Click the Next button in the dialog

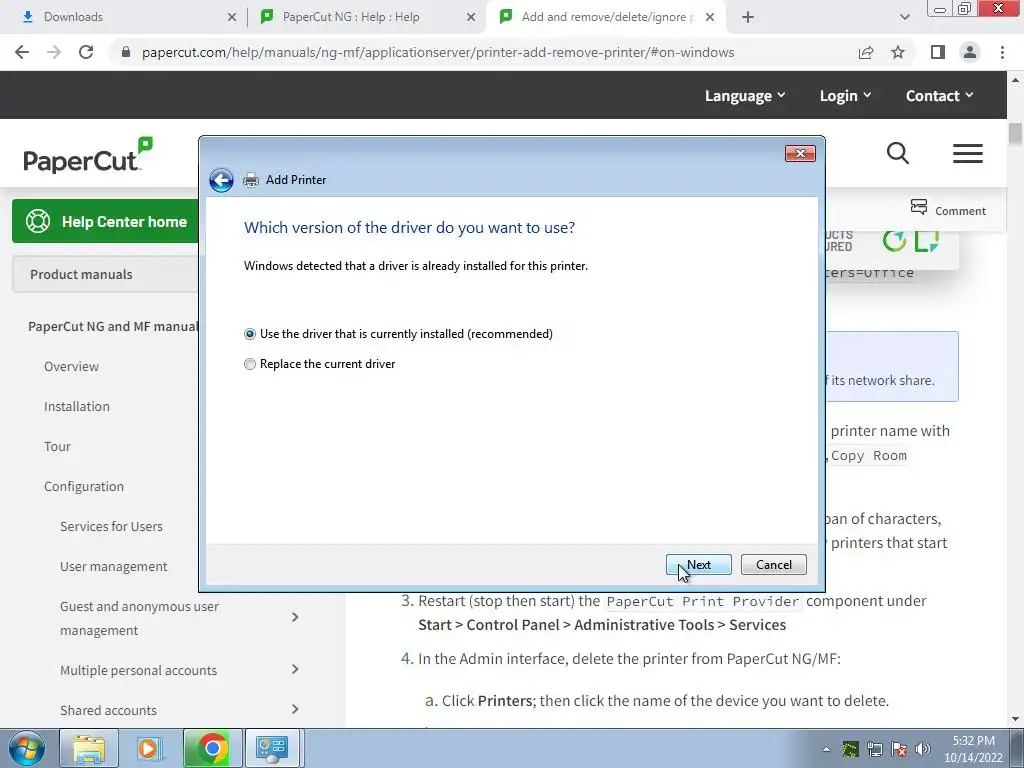point(699,565)
